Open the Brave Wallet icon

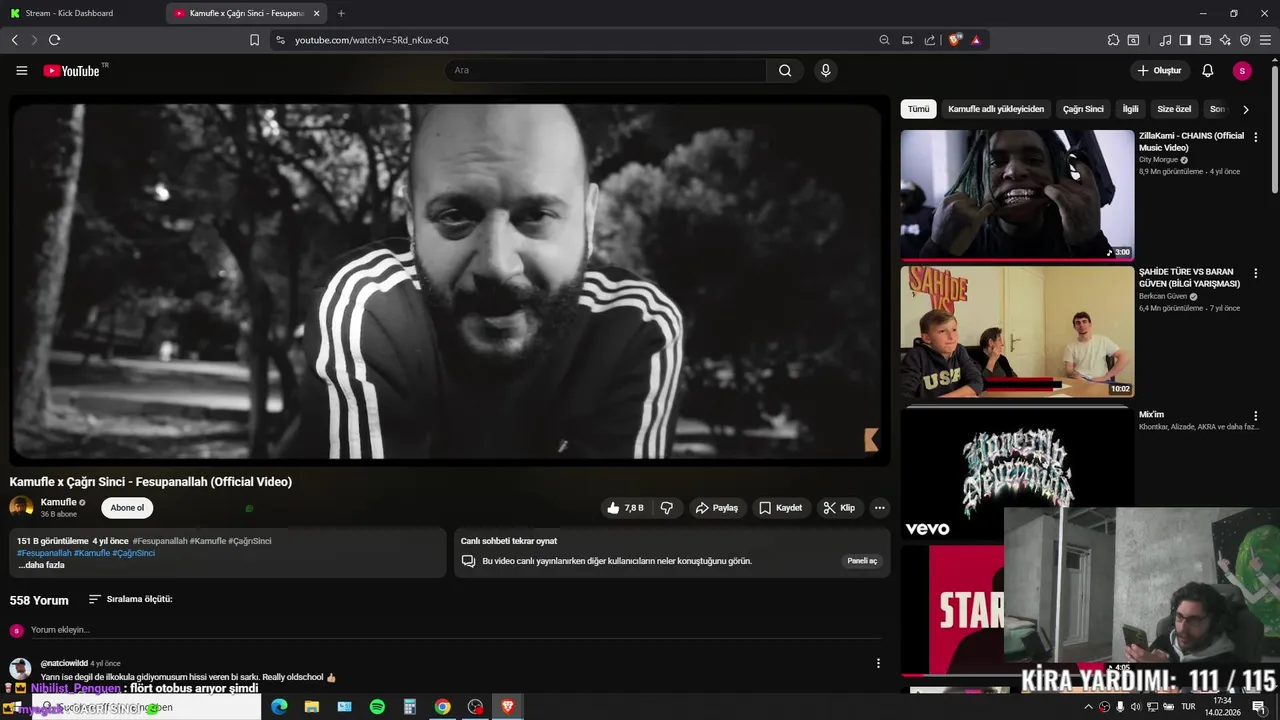tap(1205, 40)
